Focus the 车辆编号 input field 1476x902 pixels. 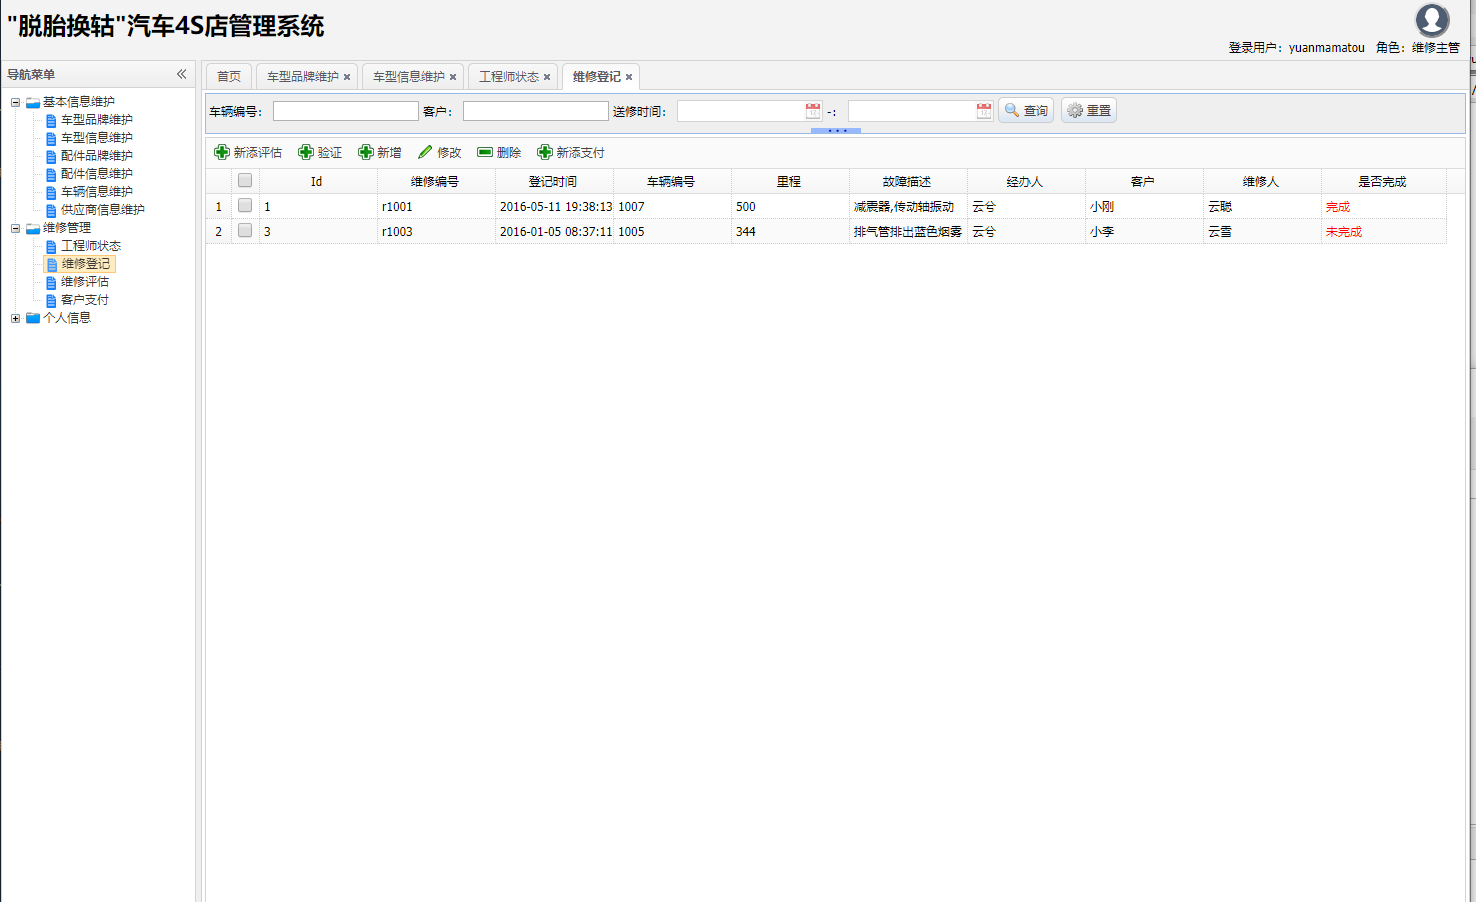pos(346,111)
